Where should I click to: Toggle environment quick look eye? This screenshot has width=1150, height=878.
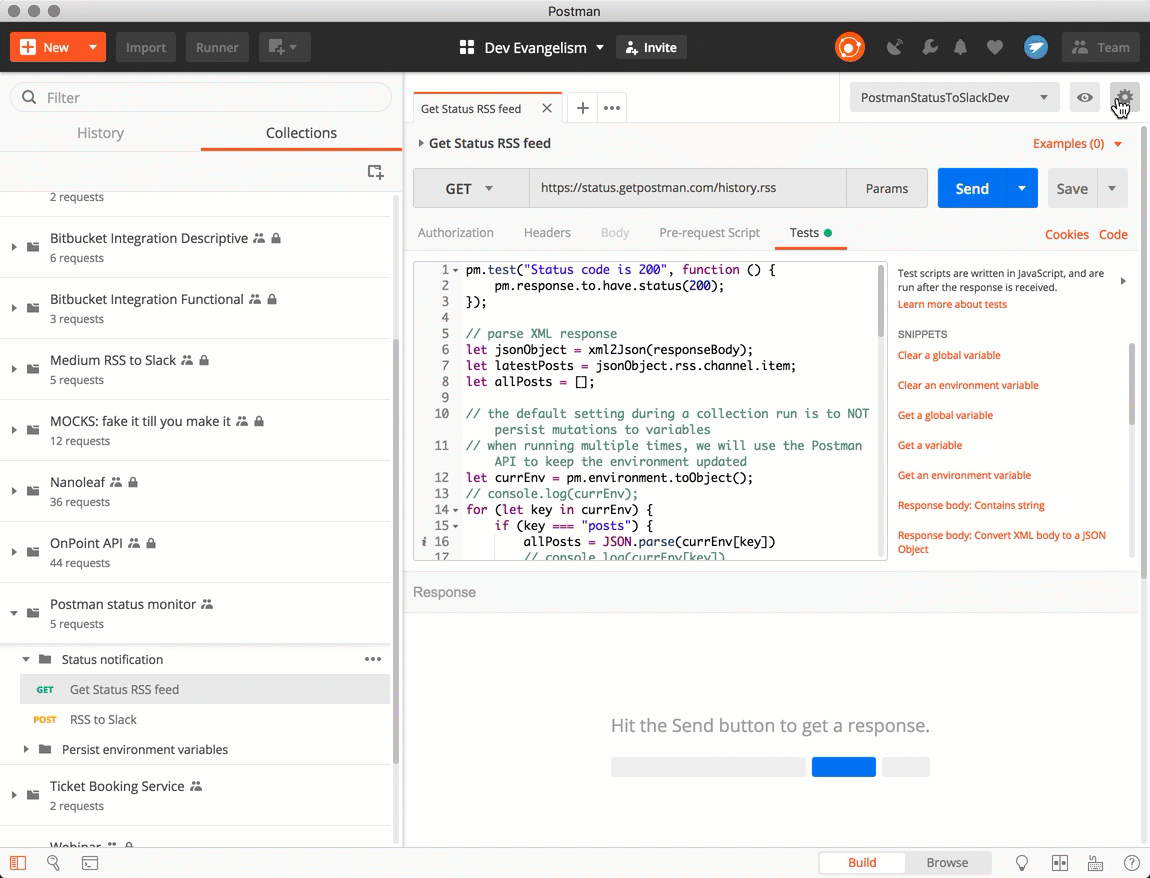click(x=1085, y=98)
